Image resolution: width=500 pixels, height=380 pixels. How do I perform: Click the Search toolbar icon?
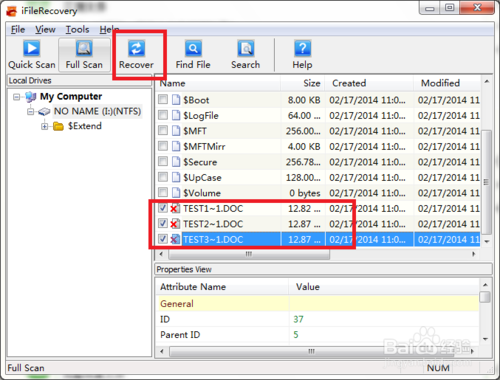[x=246, y=49]
